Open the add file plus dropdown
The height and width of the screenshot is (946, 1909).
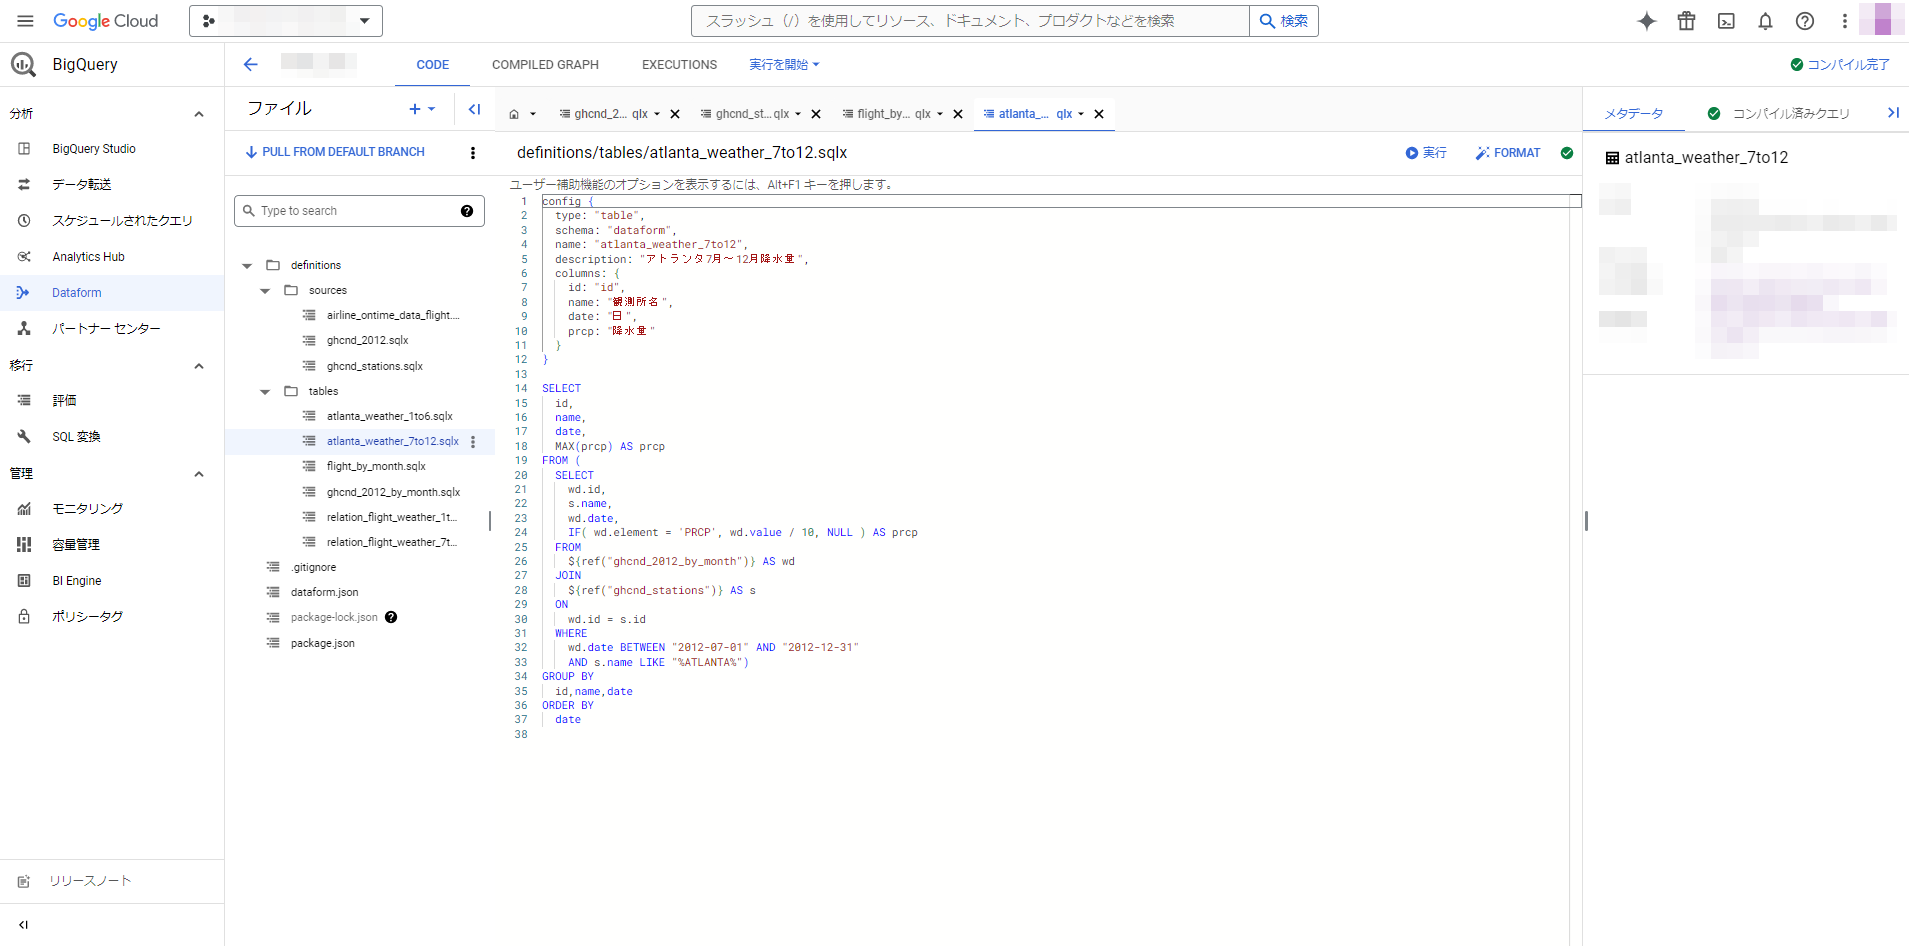click(x=422, y=109)
